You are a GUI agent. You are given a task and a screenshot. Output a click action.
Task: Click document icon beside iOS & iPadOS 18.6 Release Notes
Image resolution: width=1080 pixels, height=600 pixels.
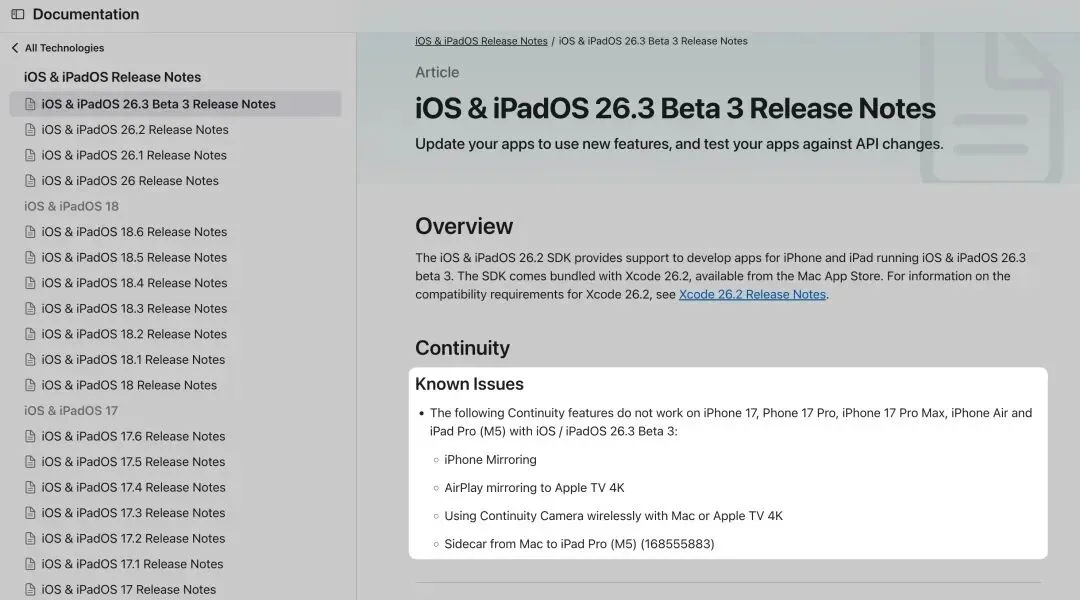(x=30, y=232)
